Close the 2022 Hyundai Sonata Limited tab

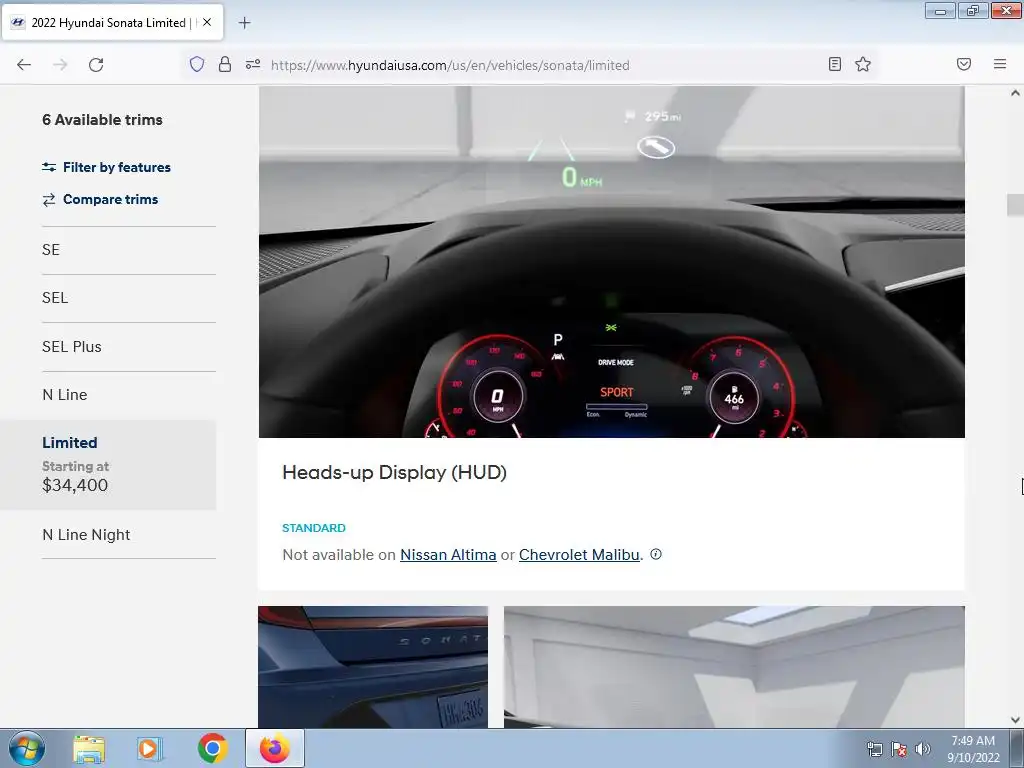(207, 22)
